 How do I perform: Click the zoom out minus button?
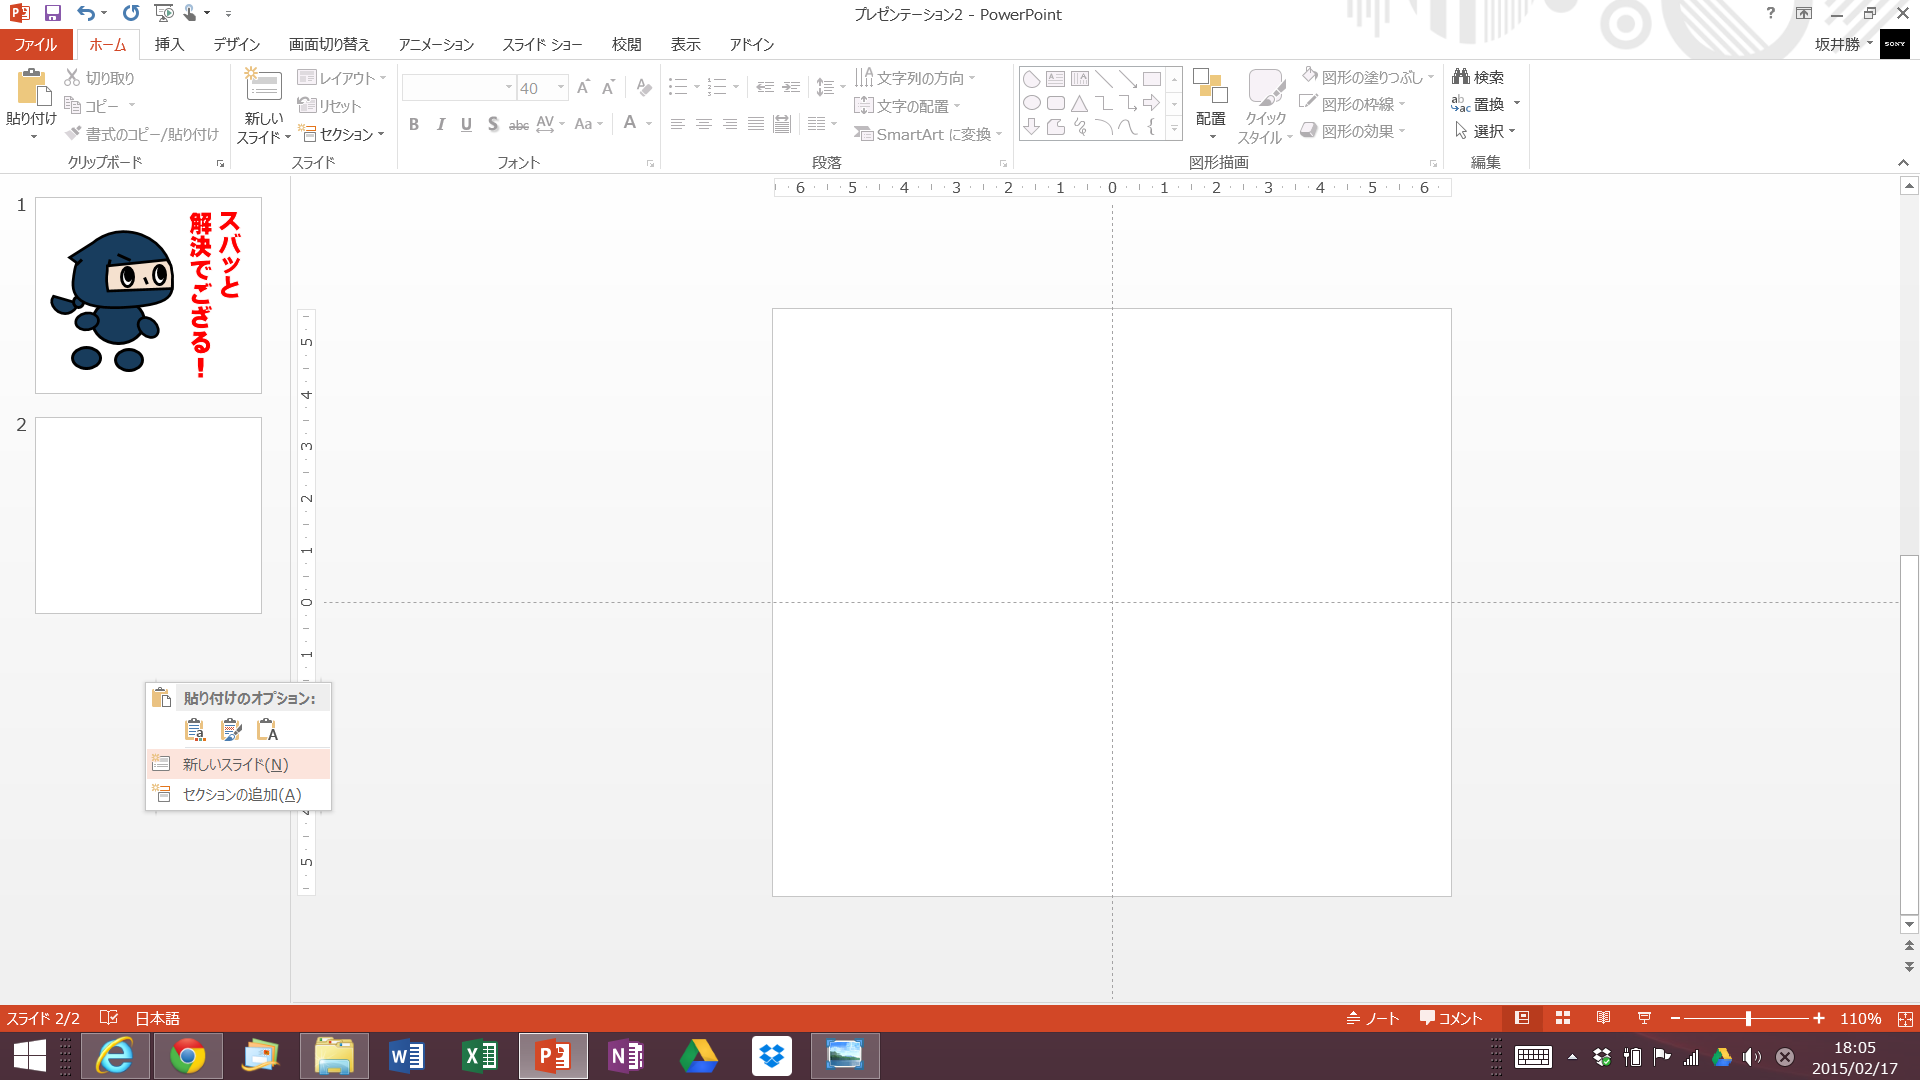(x=1675, y=1018)
